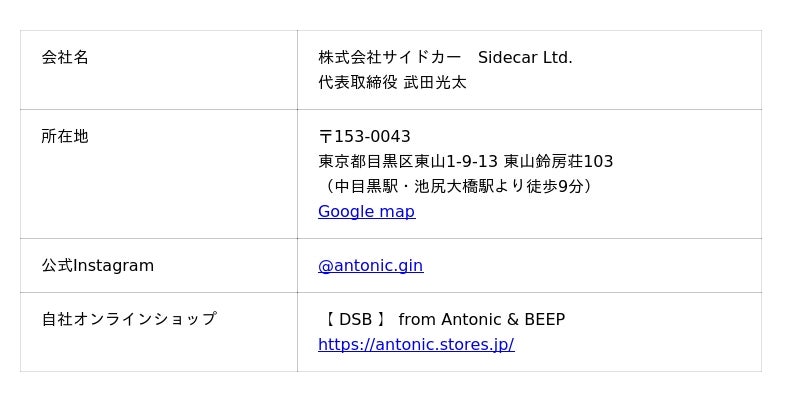Click the 自社オンラインショップ row label
The width and height of the screenshot is (800, 402).
click(128, 320)
